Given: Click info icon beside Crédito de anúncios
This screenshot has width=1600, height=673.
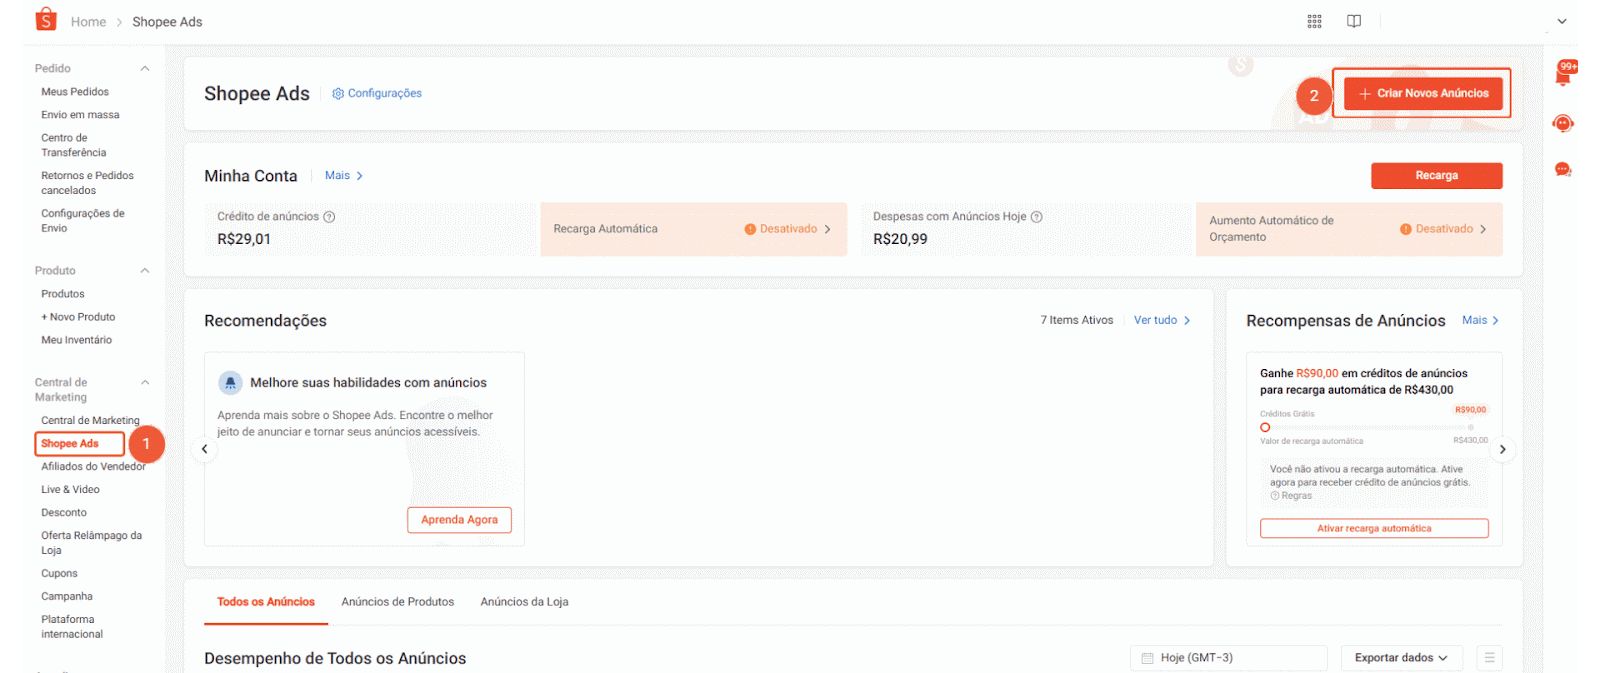Looking at the screenshot, I should coord(329,216).
